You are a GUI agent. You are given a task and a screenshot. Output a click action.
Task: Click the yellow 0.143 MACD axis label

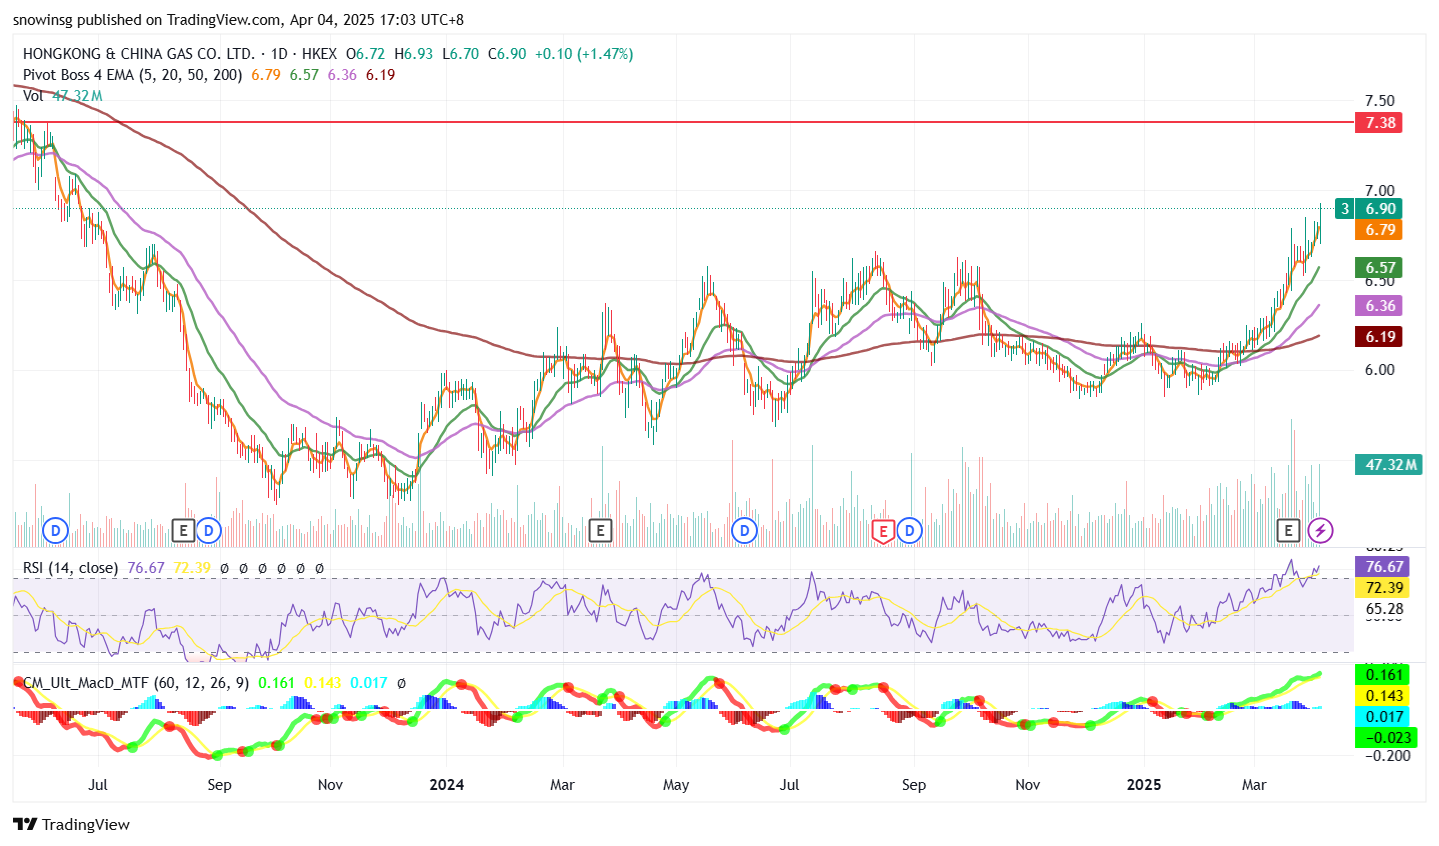(1381, 696)
